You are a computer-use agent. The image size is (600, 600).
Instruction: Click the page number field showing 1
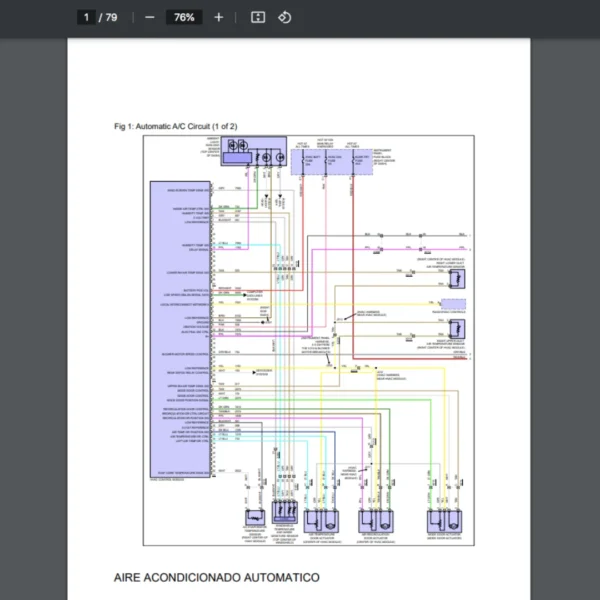[x=87, y=17]
